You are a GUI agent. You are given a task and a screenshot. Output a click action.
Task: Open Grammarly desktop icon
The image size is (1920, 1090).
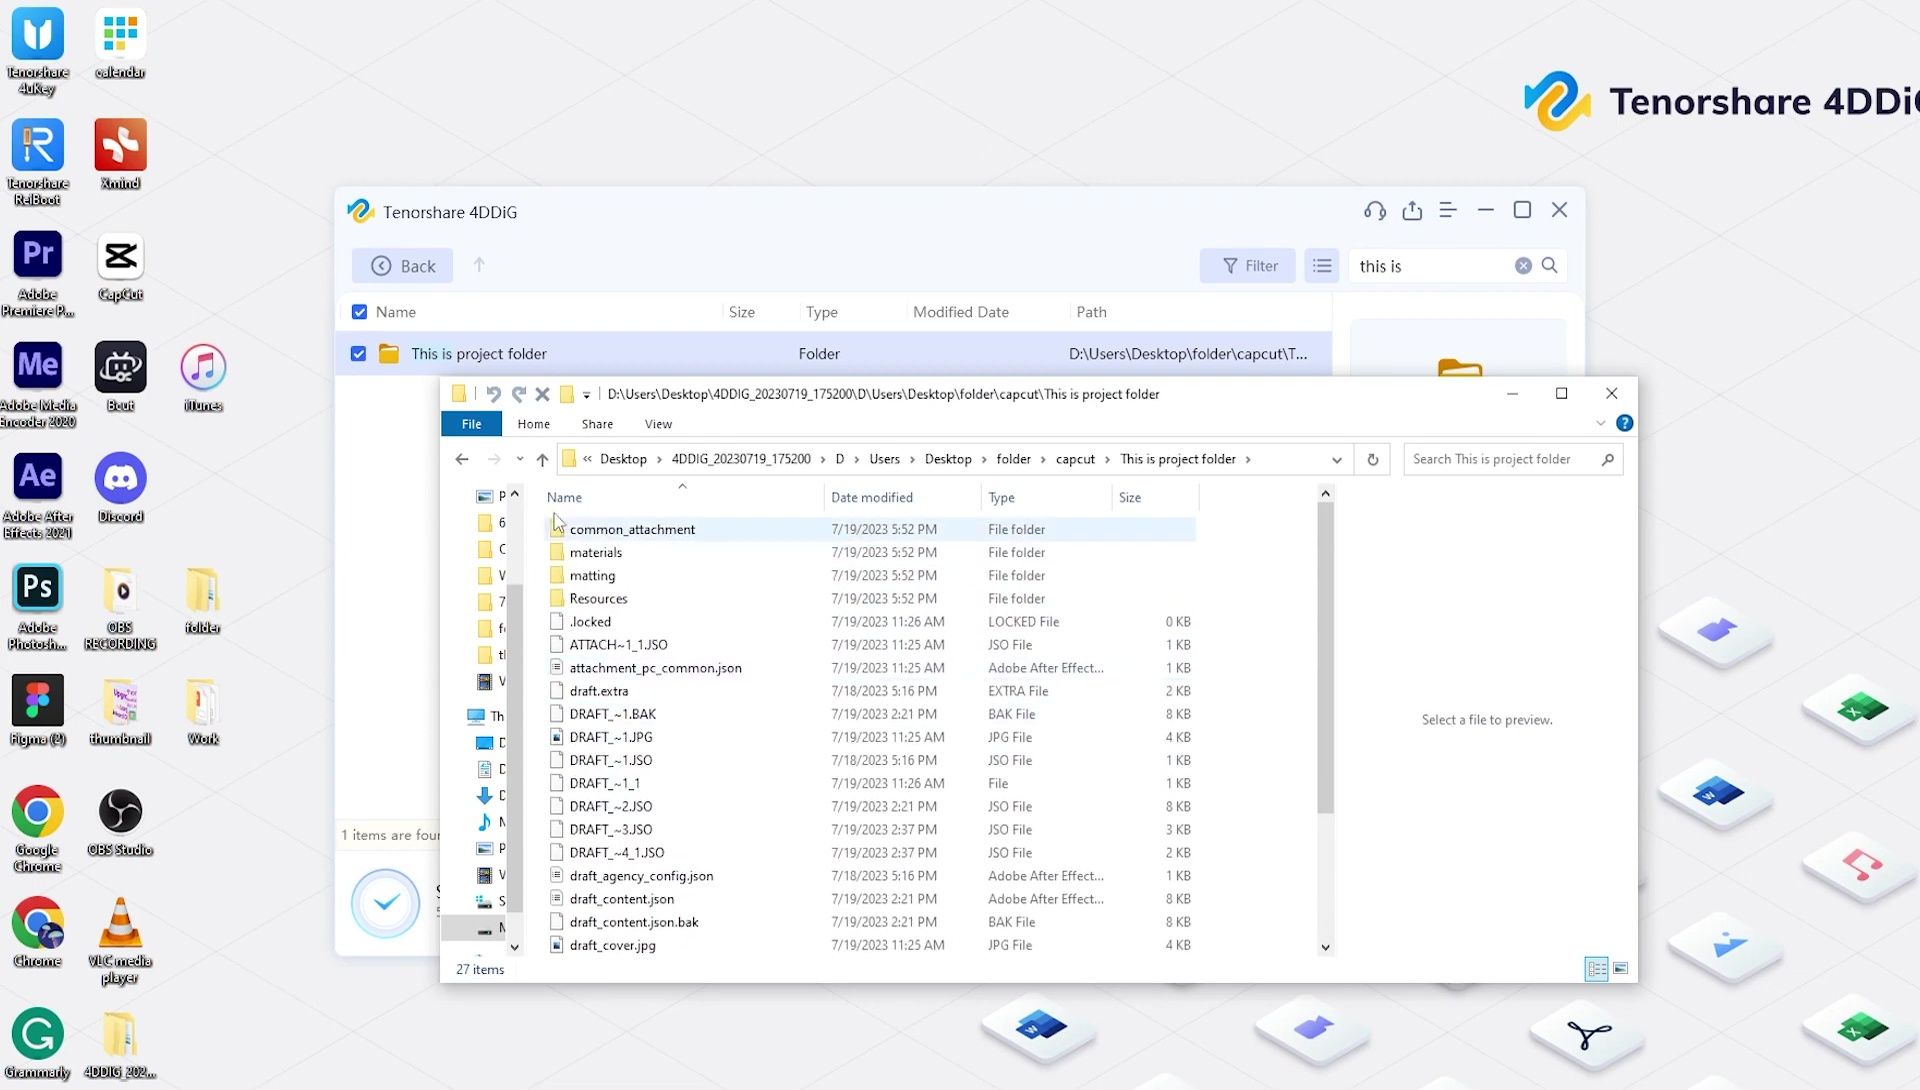pyautogui.click(x=38, y=1043)
